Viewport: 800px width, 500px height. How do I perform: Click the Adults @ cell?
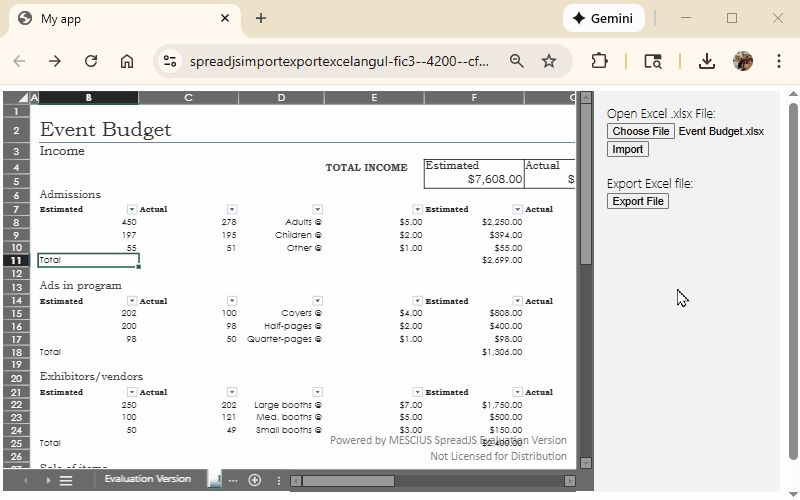point(304,222)
